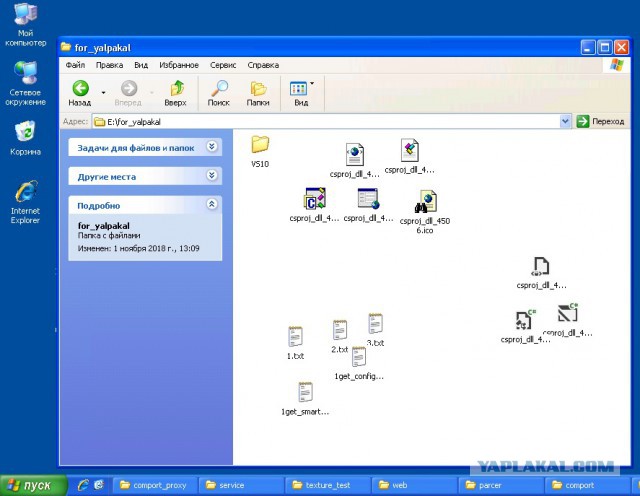Open the Сервис menu
Viewport: 640px width, 496px height.
pos(223,65)
